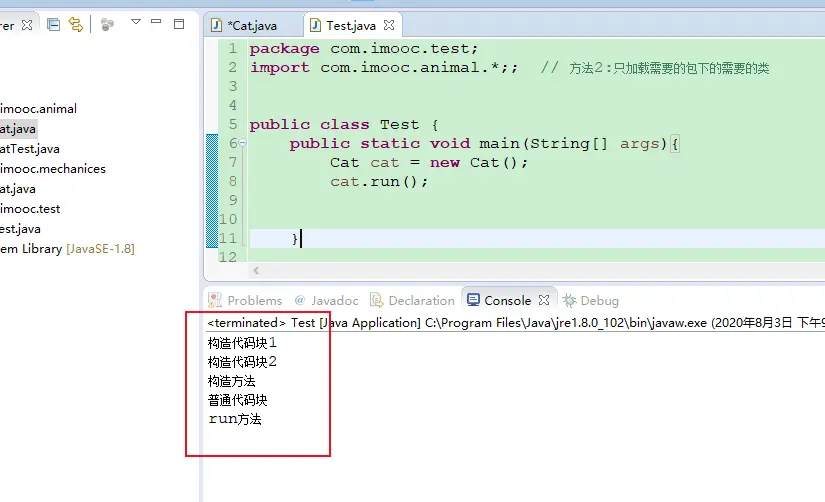Viewport: 825px width, 502px height.
Task: Click the Problems tab icon
Action: (215, 300)
